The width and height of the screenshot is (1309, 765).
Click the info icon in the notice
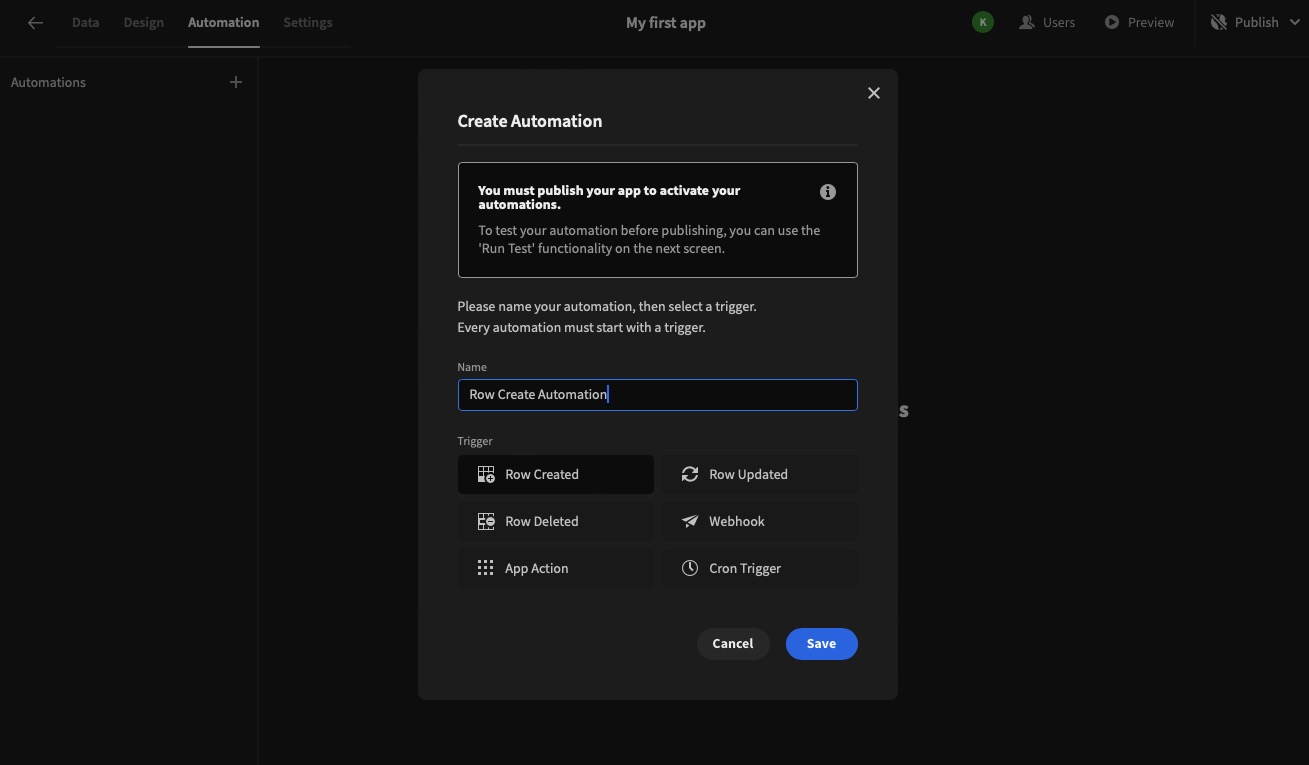pos(827,191)
